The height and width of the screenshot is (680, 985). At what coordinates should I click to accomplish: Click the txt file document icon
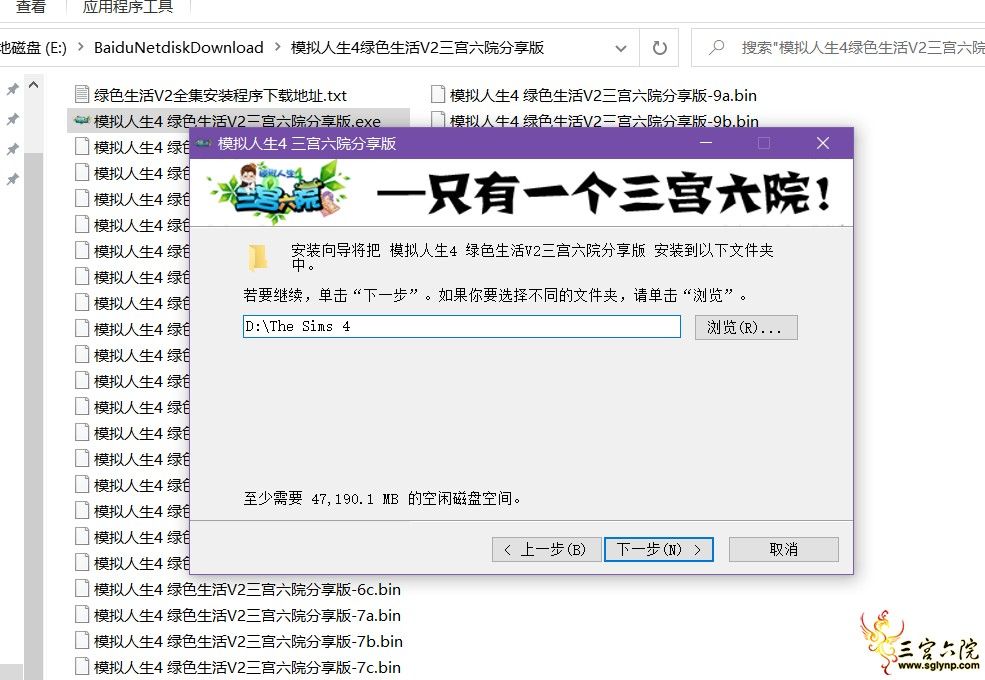[x=82, y=94]
